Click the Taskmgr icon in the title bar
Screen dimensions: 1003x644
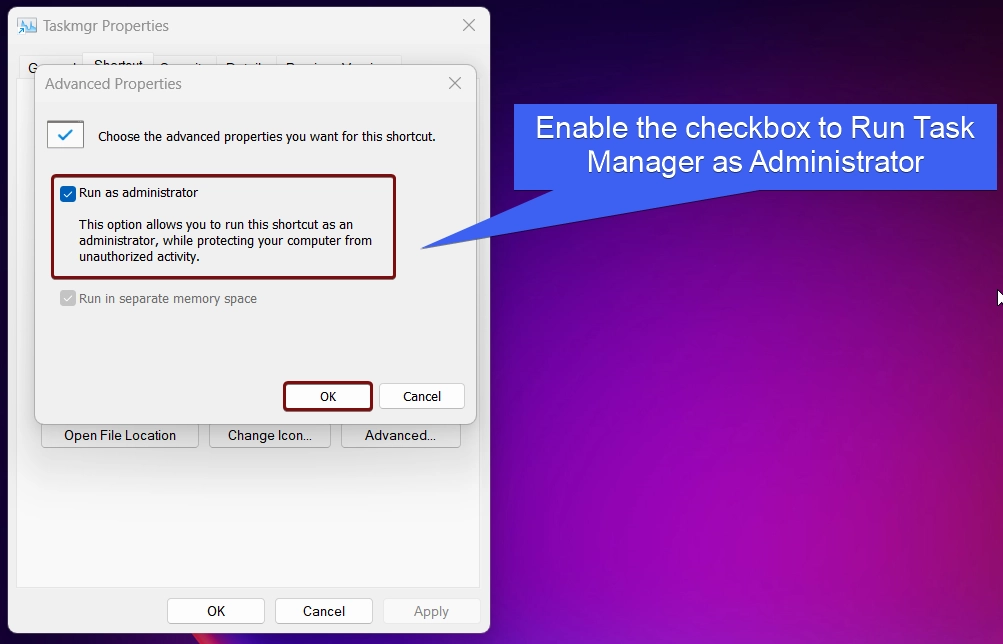coord(27,26)
